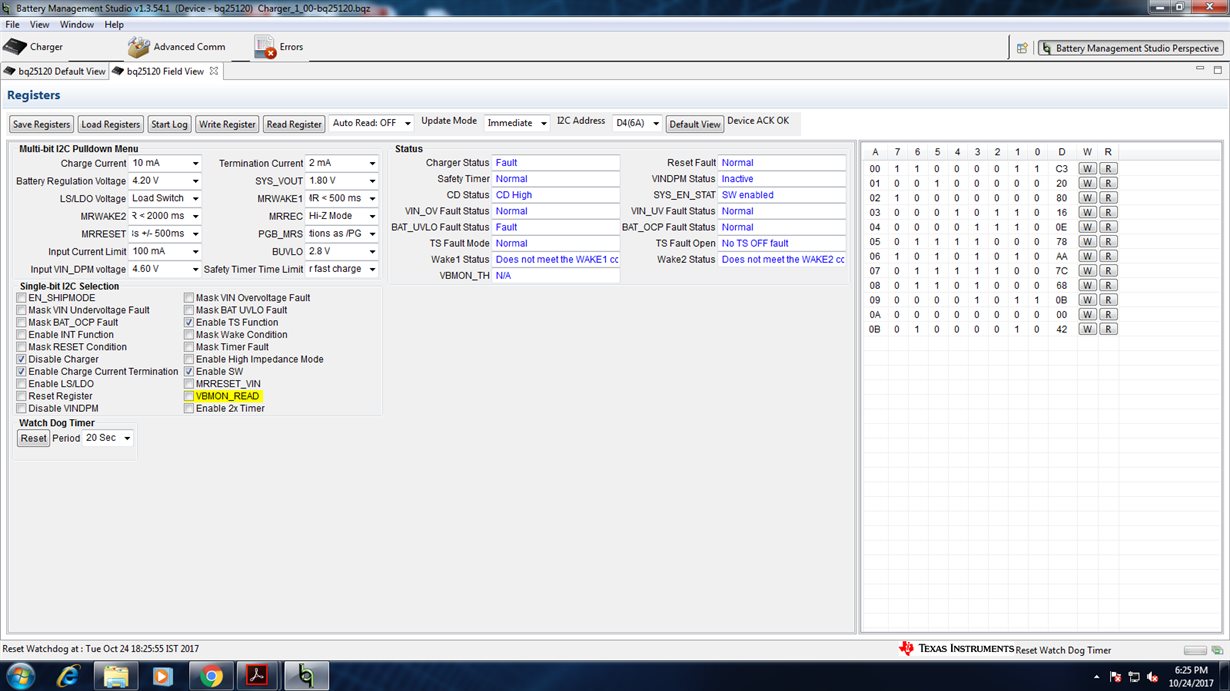Select Battery Management Studio Perspective button
The image size is (1230, 691).
coord(1130,48)
